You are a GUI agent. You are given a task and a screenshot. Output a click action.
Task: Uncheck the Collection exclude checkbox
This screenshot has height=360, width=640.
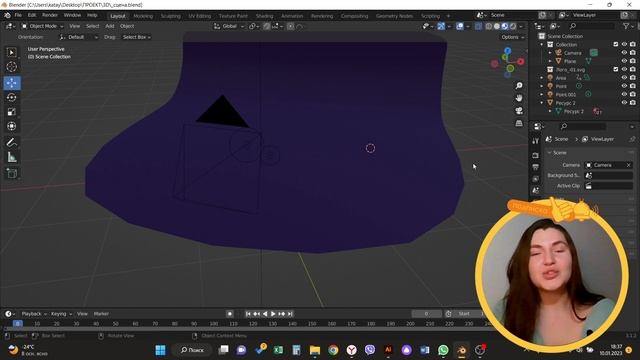pos(616,44)
